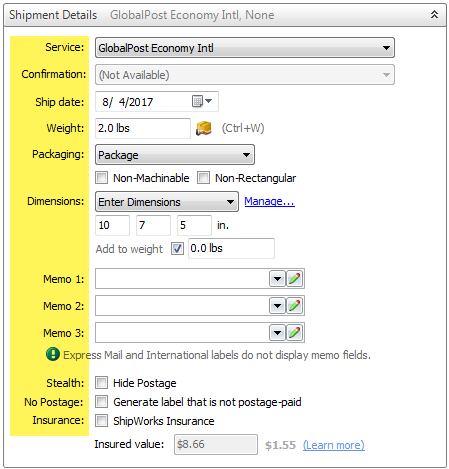The width and height of the screenshot is (449, 469).
Task: Open the insurance Learn more link
Action: [x=334, y=445]
